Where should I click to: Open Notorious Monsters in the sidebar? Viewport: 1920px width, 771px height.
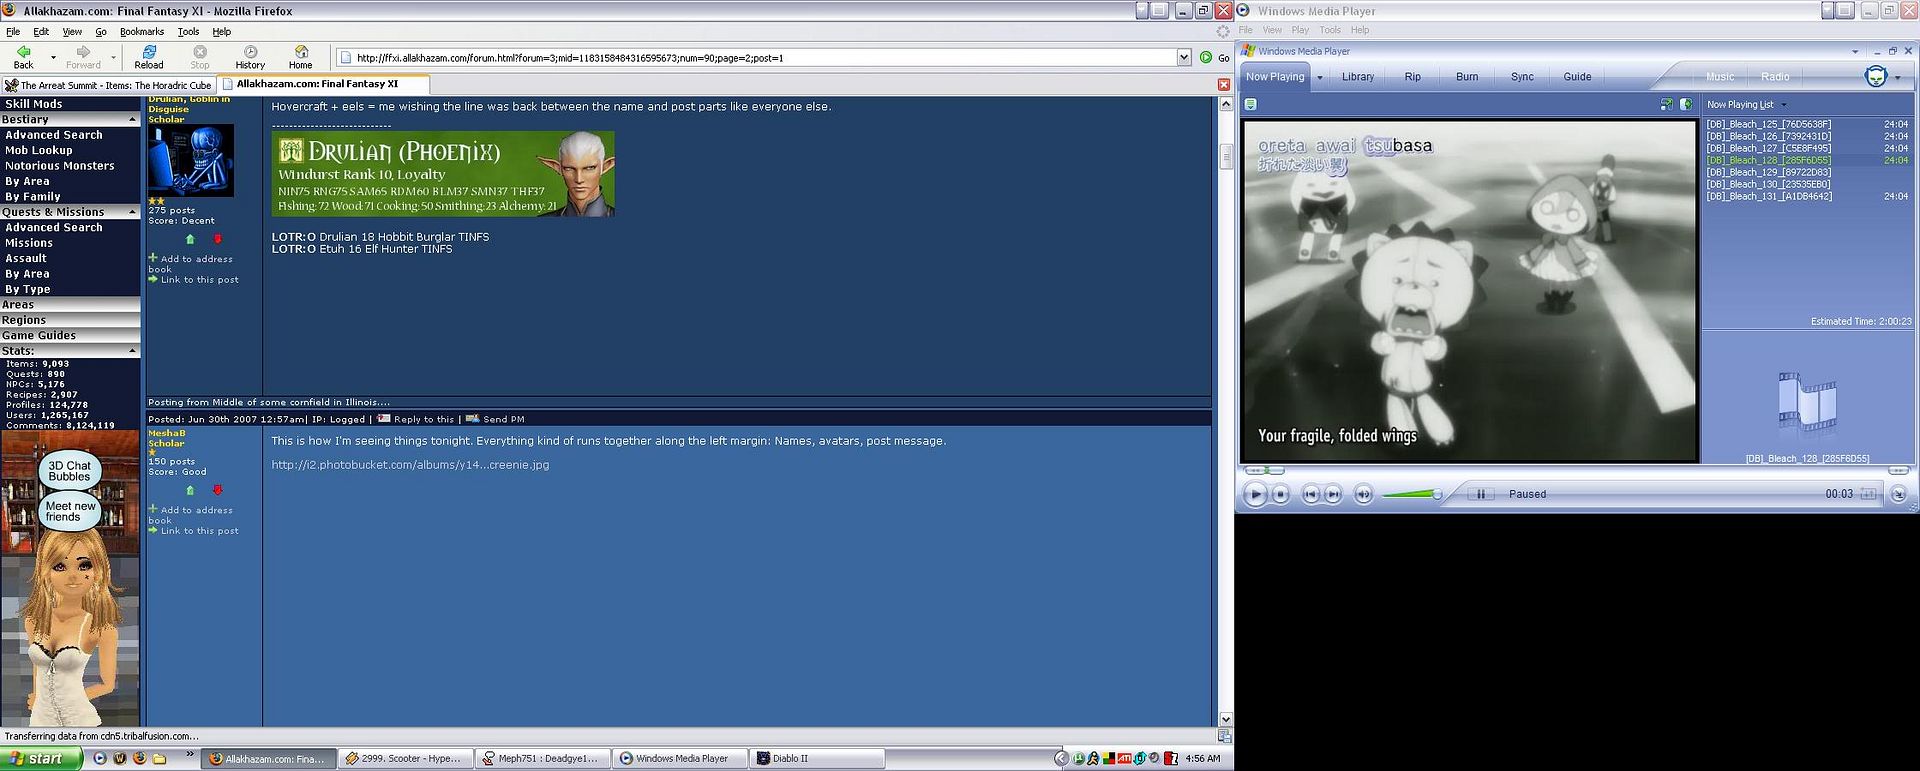60,166
